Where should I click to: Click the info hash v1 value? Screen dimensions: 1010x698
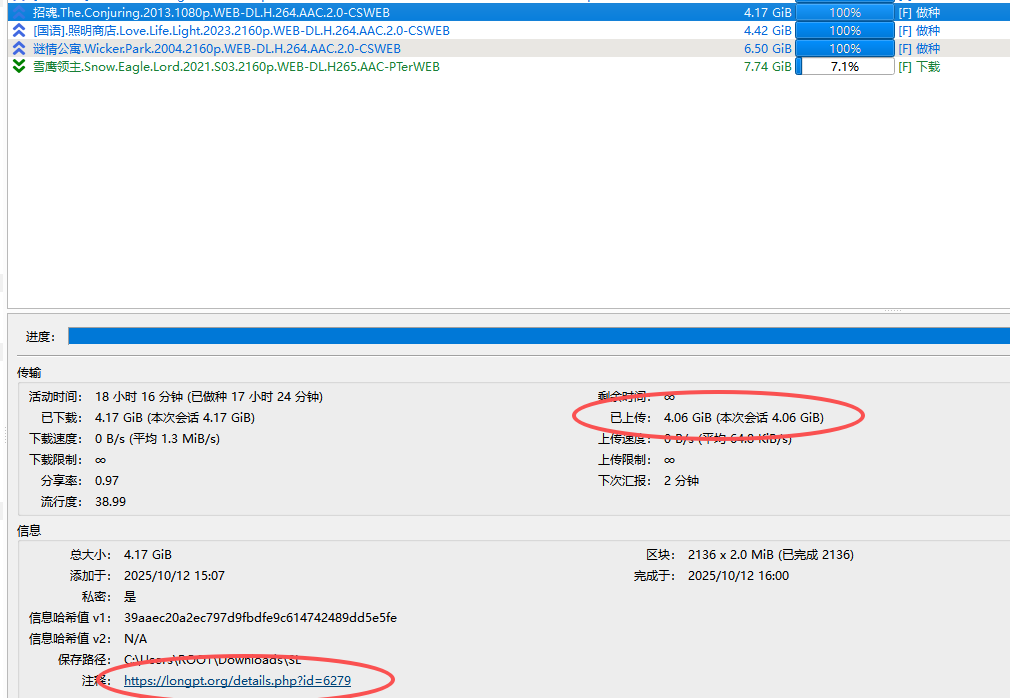click(x=260, y=618)
